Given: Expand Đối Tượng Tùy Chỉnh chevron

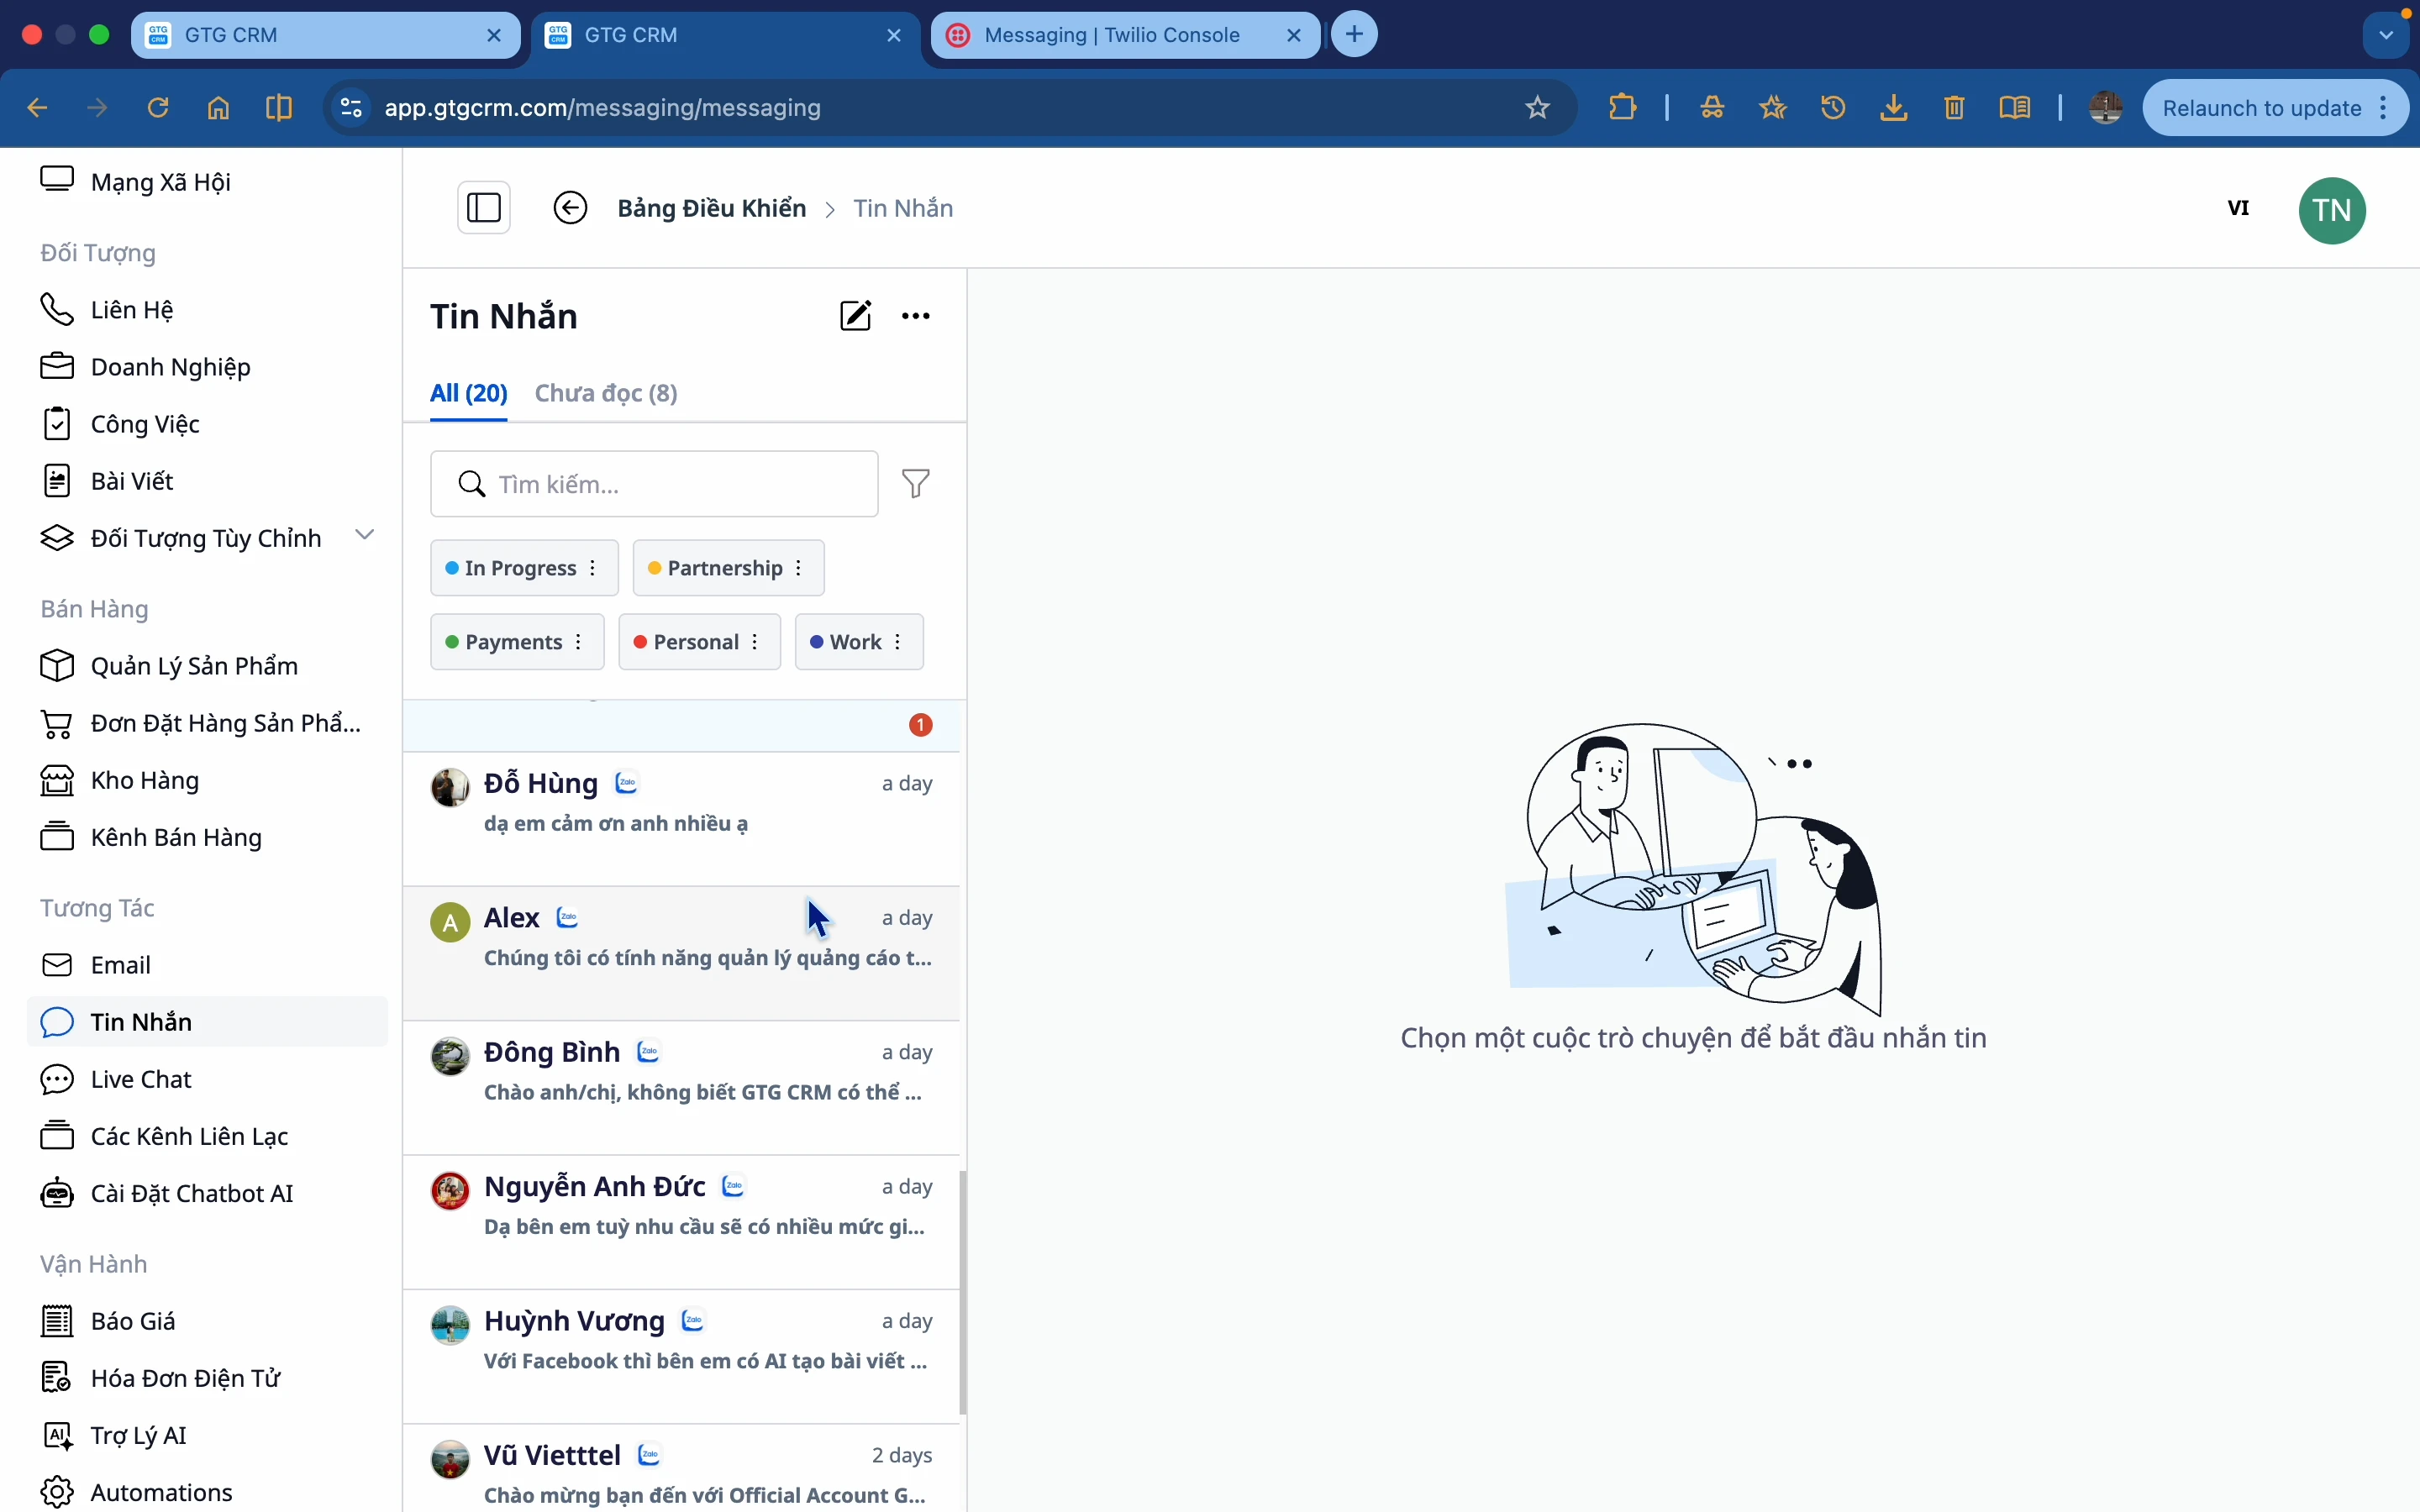Looking at the screenshot, I should tap(365, 535).
